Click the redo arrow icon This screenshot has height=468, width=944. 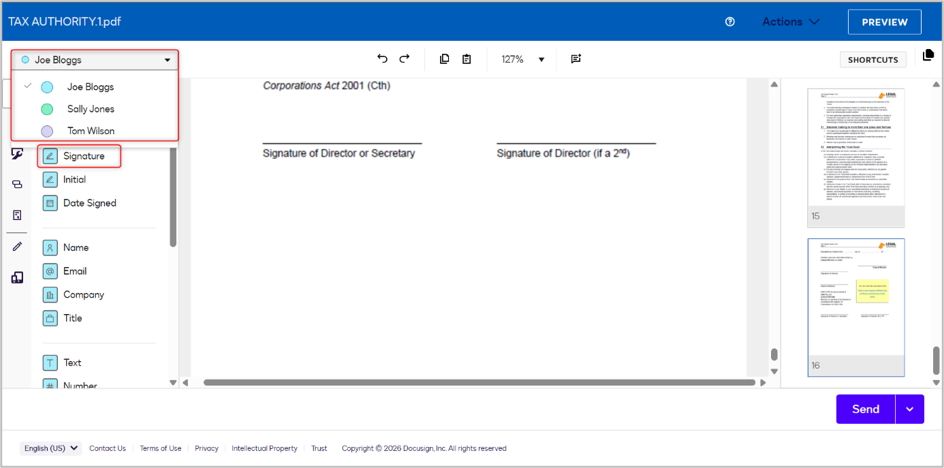pyautogui.click(x=405, y=59)
